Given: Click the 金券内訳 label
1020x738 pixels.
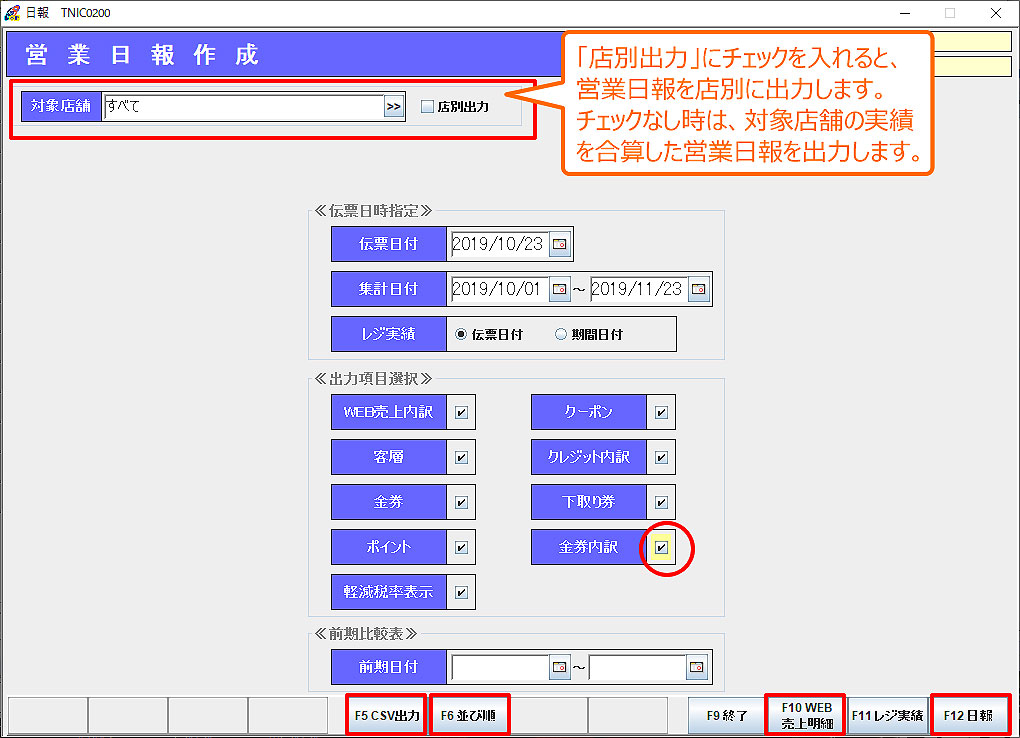Looking at the screenshot, I should [589, 547].
